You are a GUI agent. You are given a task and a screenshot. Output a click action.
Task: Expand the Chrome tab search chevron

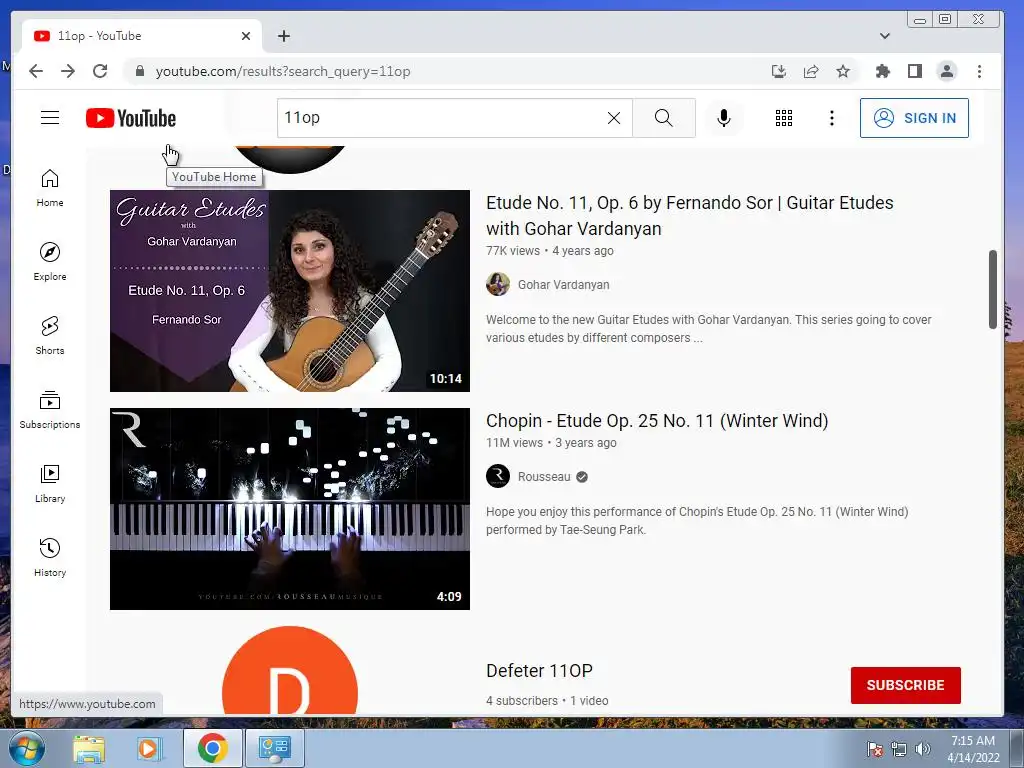(x=885, y=36)
